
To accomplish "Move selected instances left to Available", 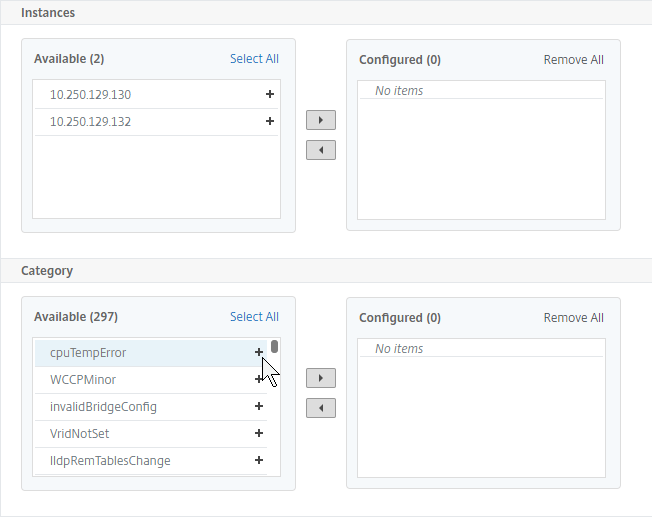I will click(x=321, y=150).
